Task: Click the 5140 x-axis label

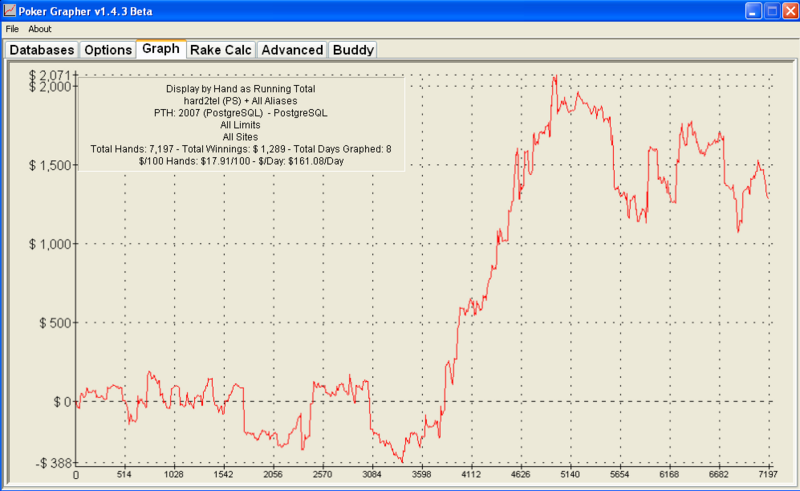Action: pos(570,475)
